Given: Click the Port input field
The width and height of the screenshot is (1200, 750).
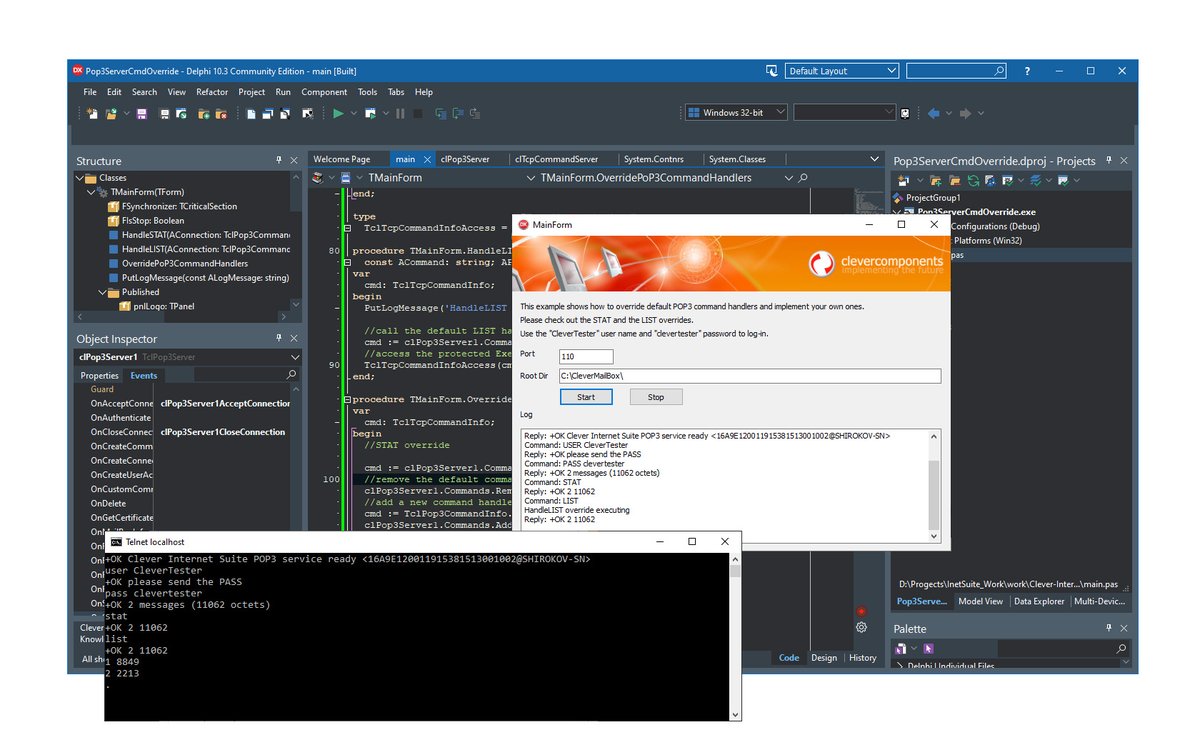Looking at the screenshot, I should (586, 356).
